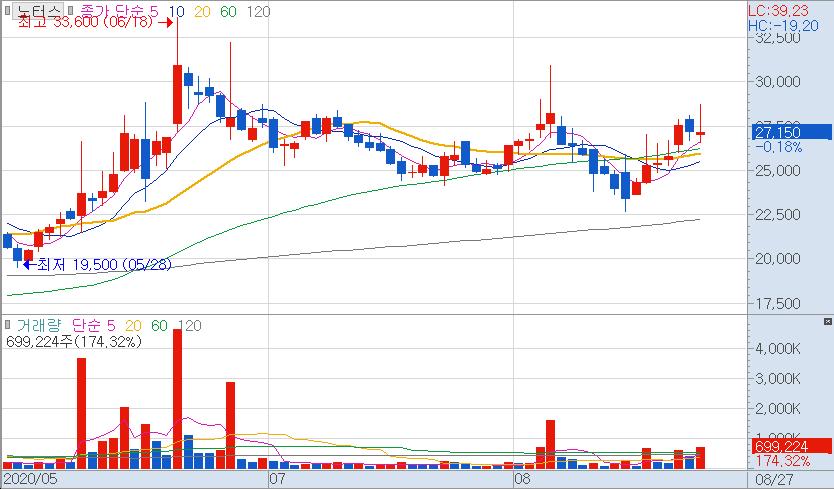834x489 pixels.
Task: Click the 25,000 price axis label
Action: pyautogui.click(x=778, y=170)
